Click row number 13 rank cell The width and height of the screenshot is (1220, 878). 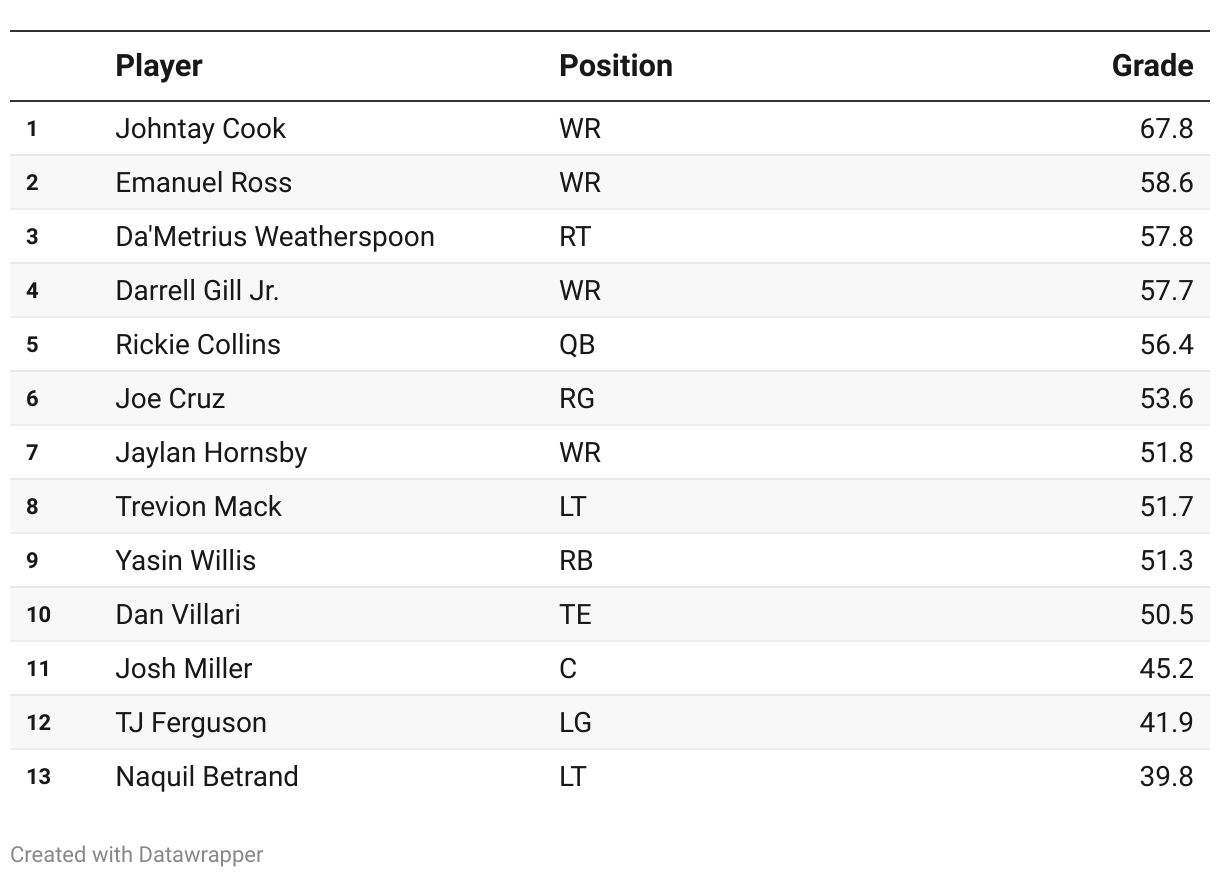click(x=38, y=777)
